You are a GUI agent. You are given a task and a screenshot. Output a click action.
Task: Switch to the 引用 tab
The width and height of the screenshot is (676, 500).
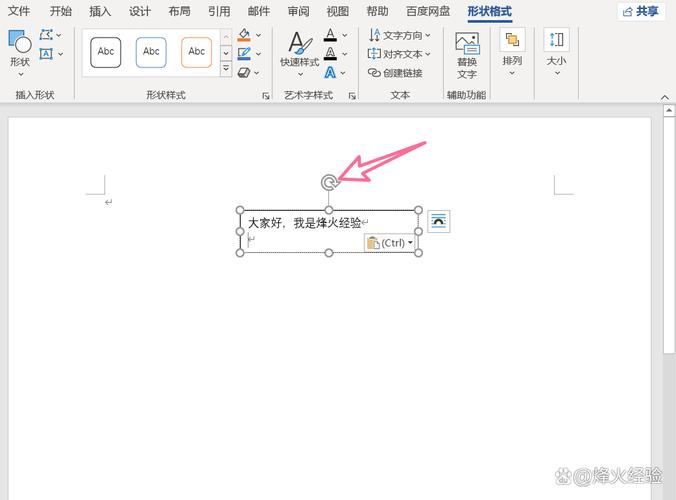[x=219, y=11]
